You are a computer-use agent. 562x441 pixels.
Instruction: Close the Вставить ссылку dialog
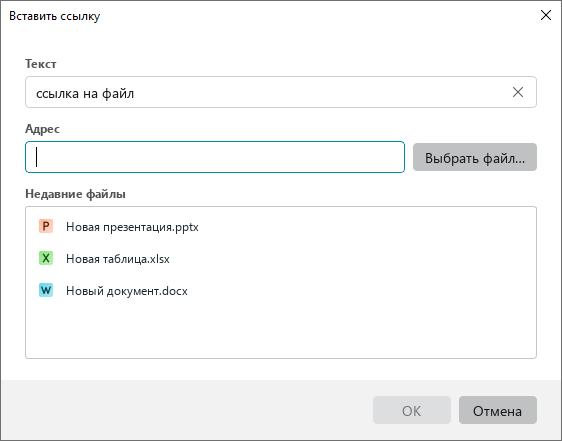[546, 15]
